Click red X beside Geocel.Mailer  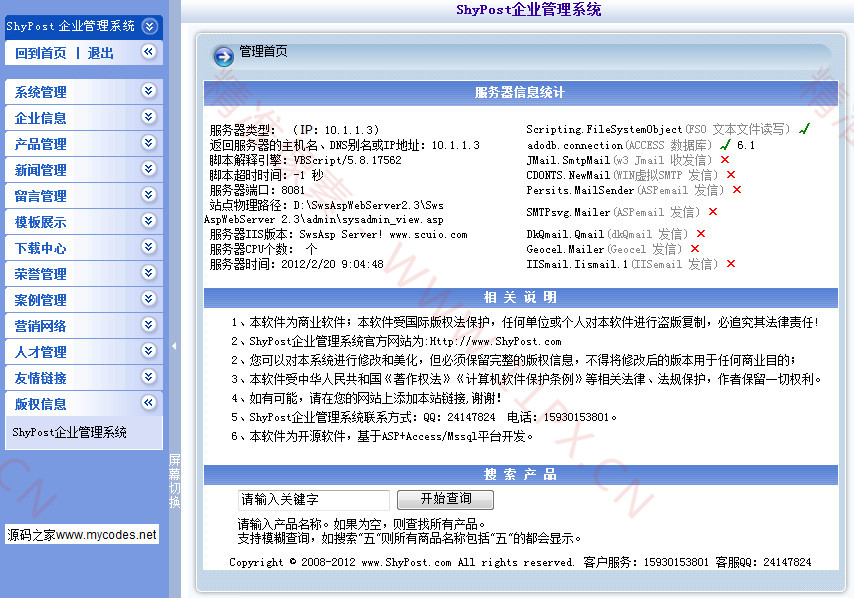tap(695, 249)
